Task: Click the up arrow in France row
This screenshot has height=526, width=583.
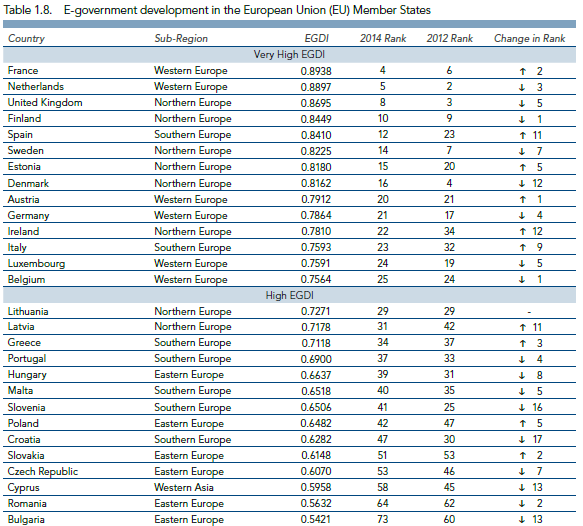Action: pos(522,71)
